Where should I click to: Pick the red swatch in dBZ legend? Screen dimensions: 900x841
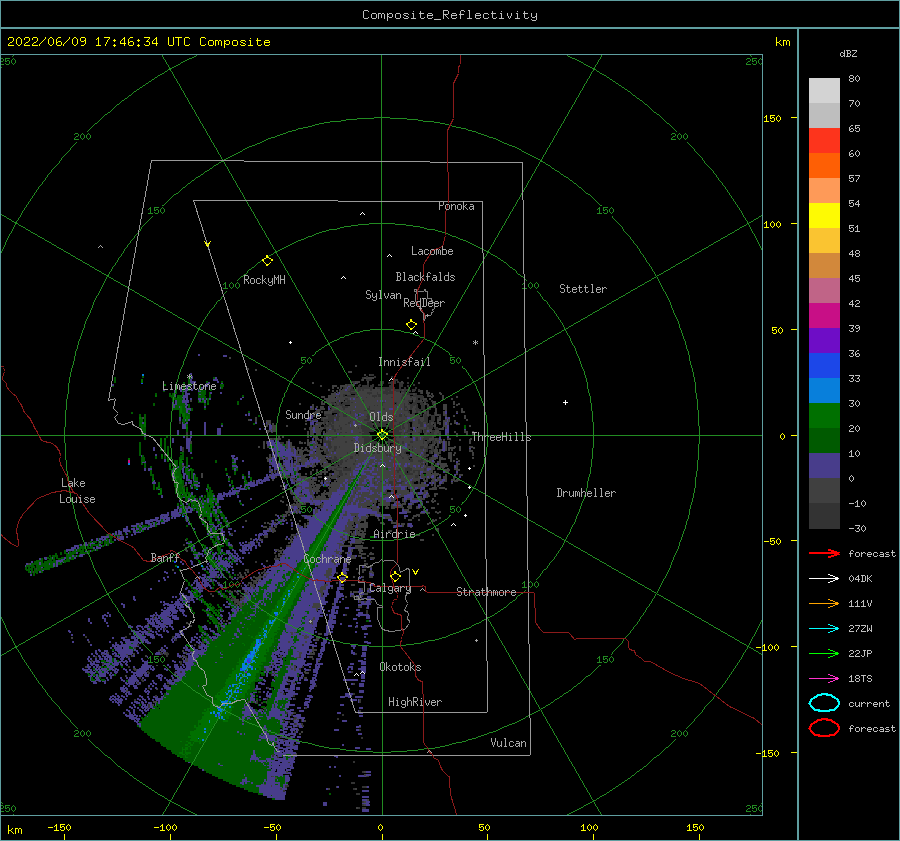[x=824, y=141]
